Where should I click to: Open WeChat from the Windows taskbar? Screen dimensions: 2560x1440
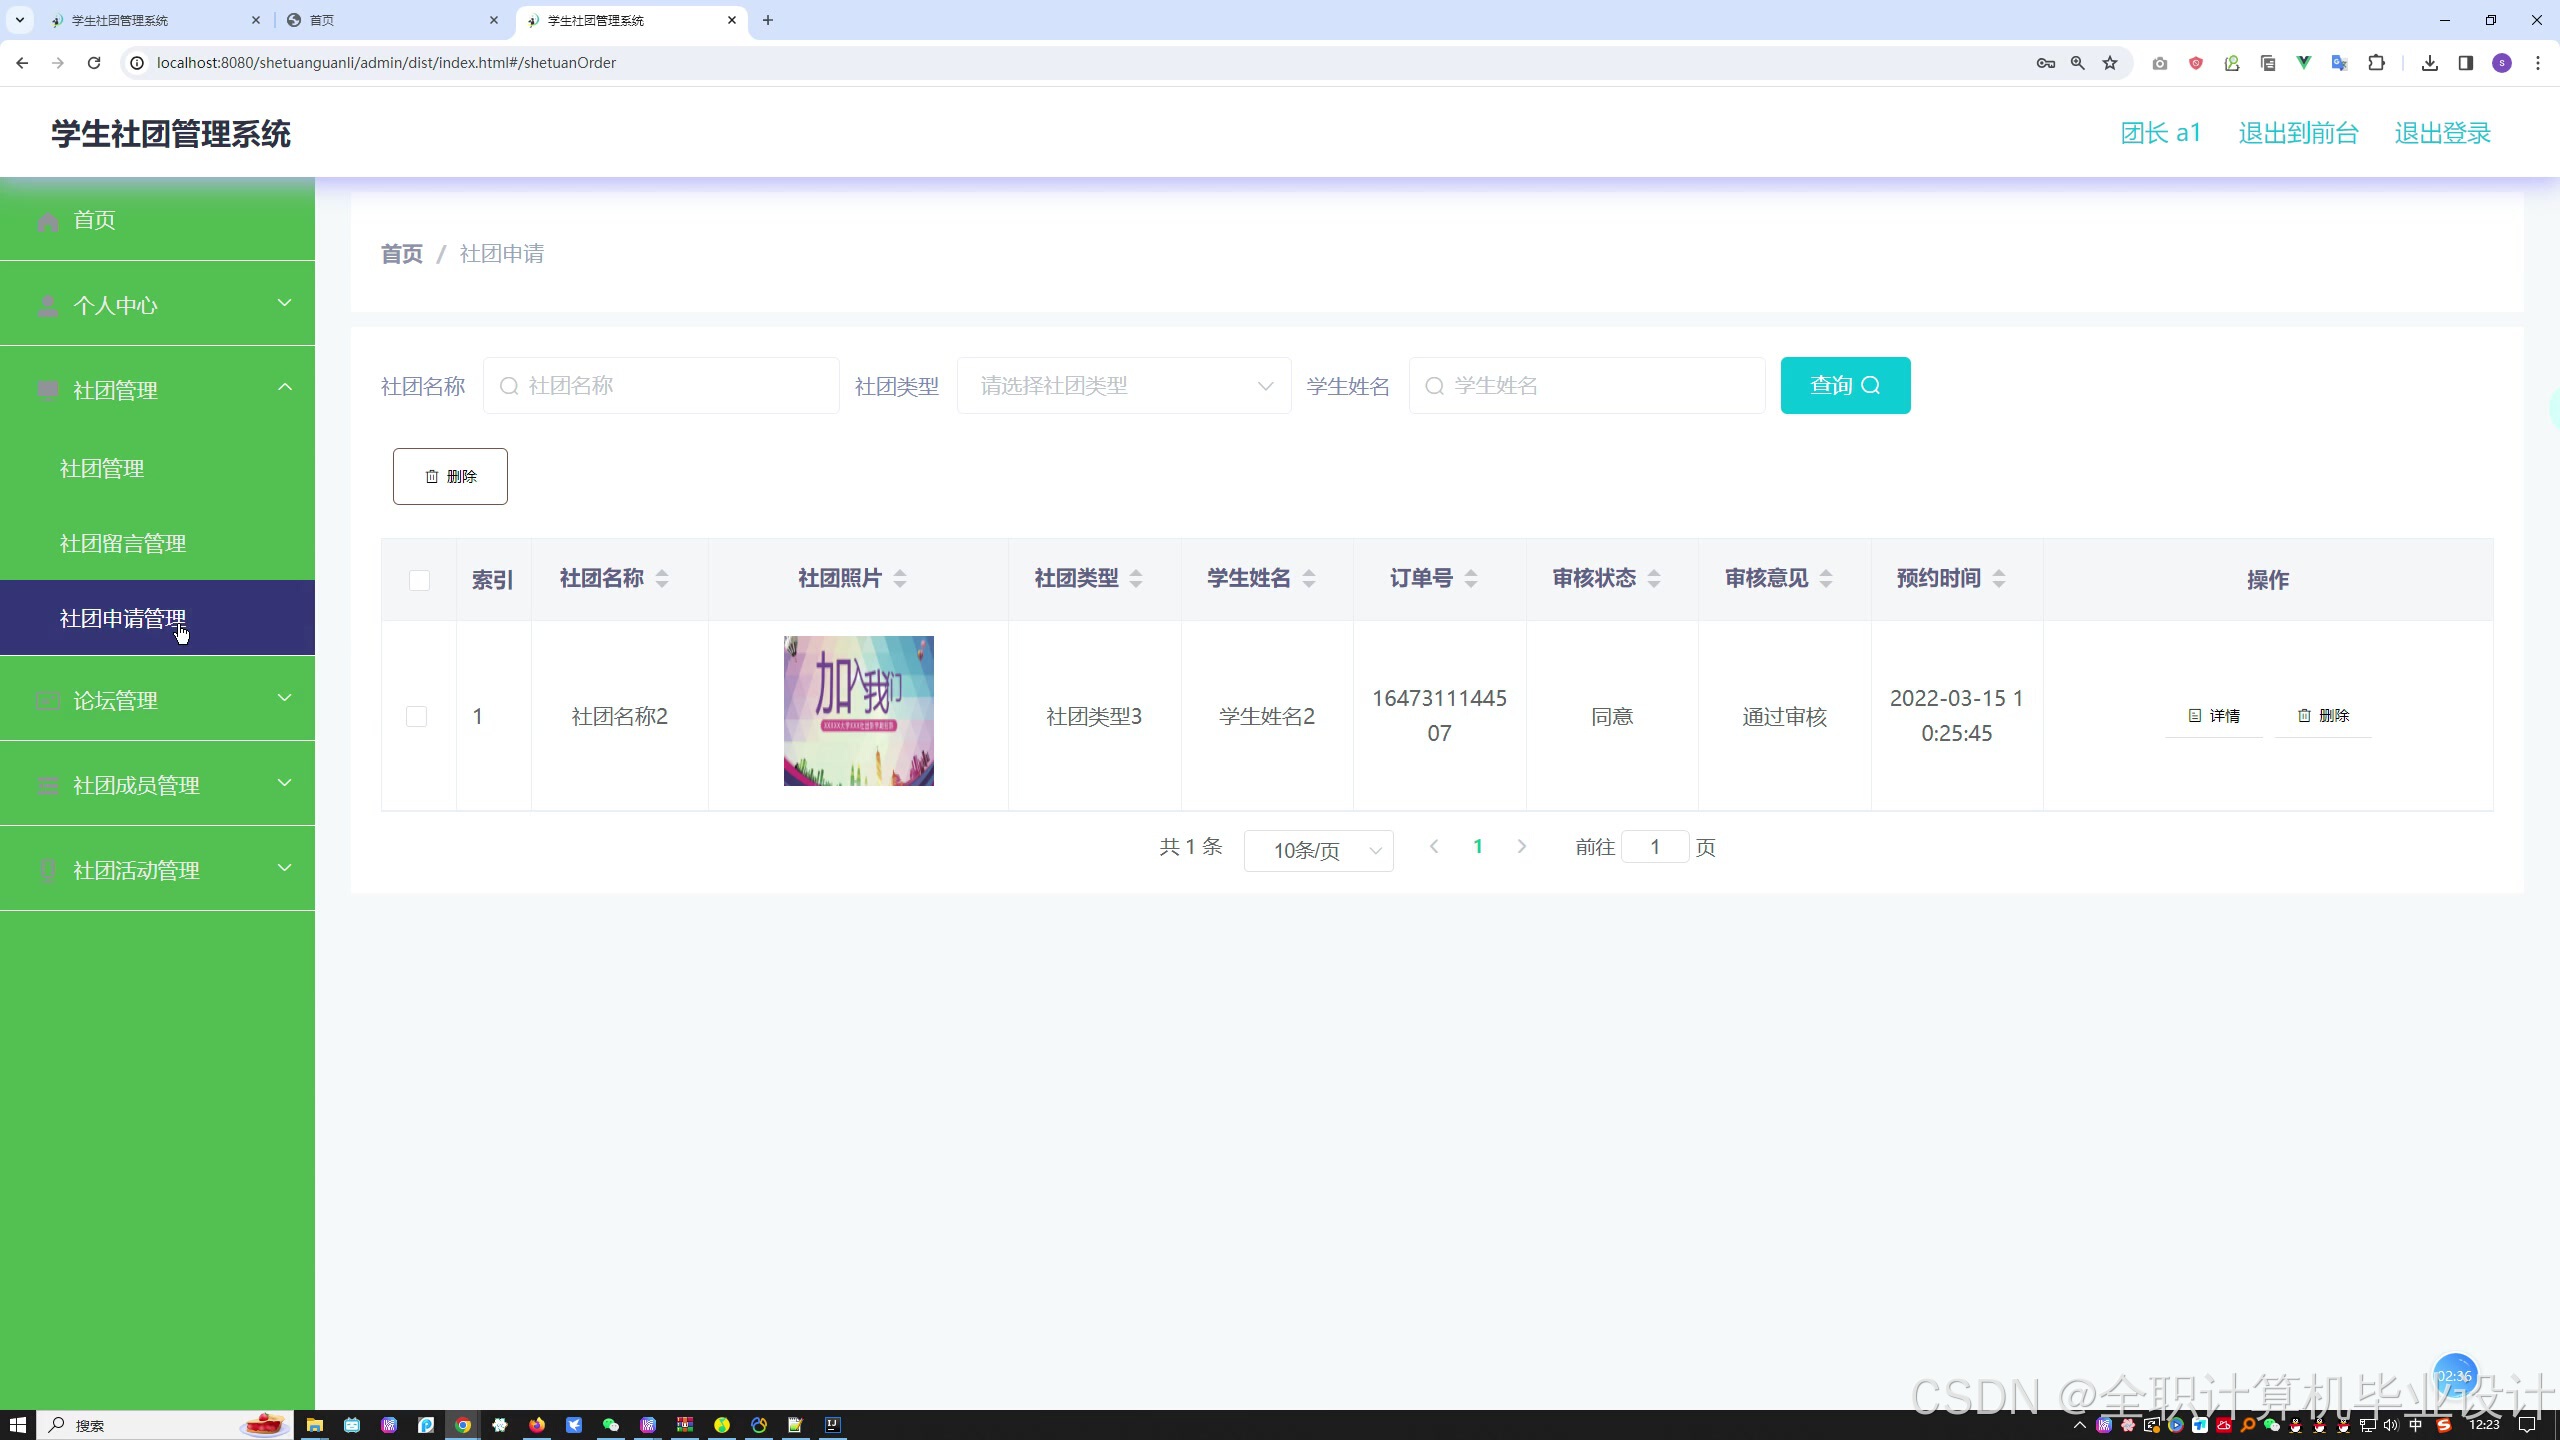[x=610, y=1425]
